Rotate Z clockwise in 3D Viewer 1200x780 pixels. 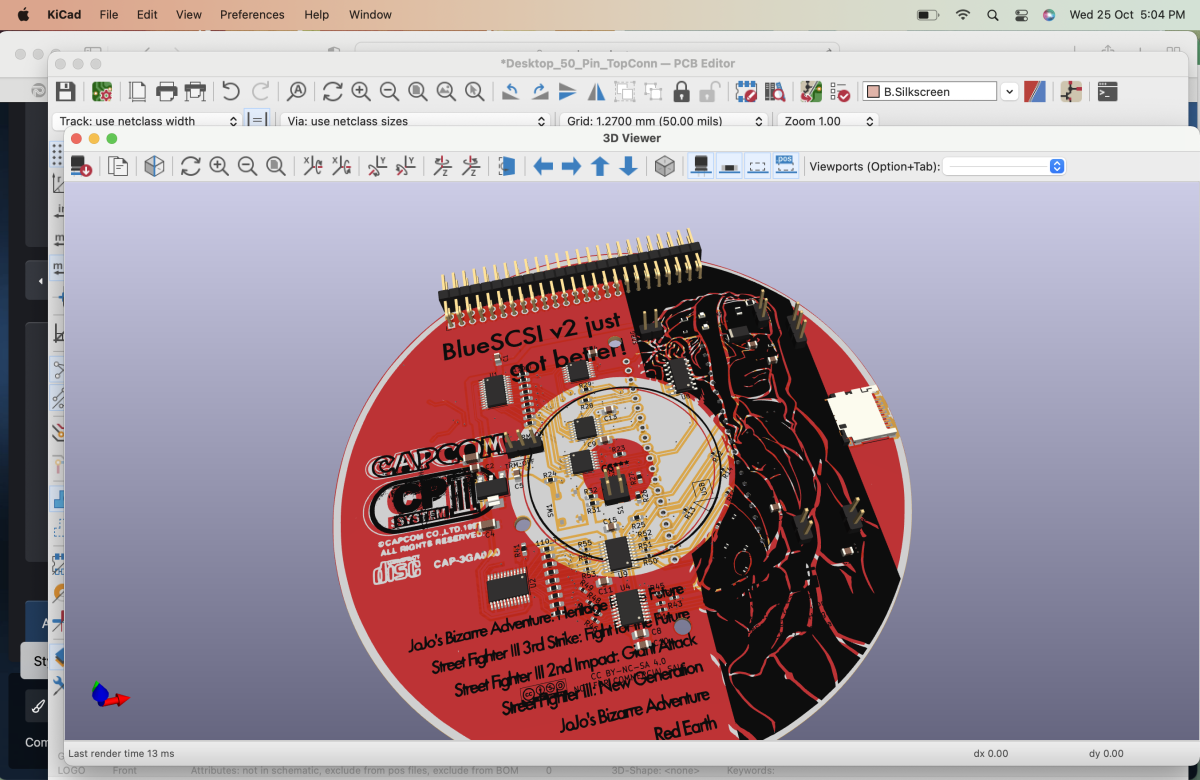442,167
